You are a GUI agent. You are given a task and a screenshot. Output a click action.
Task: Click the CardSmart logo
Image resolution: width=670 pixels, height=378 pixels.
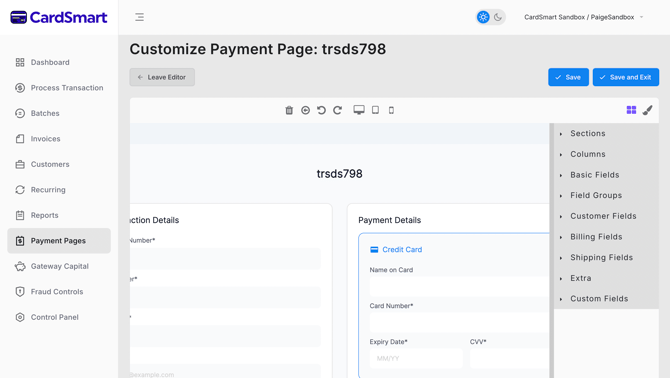click(x=59, y=18)
